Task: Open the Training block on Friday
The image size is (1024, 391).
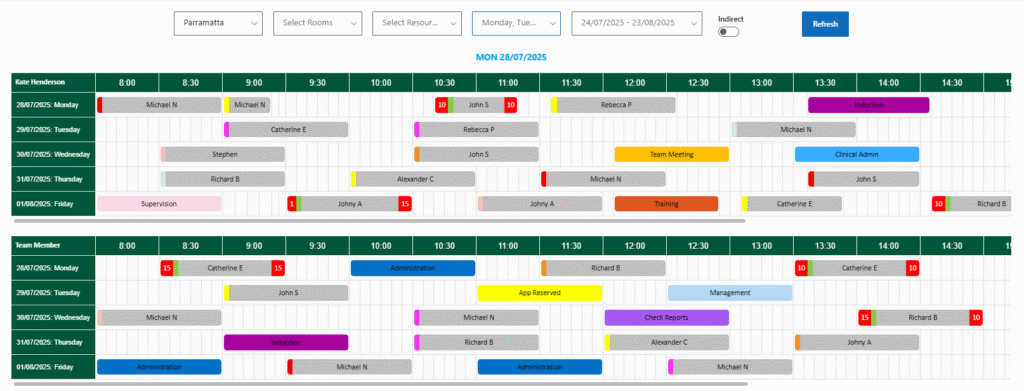Action: (666, 204)
